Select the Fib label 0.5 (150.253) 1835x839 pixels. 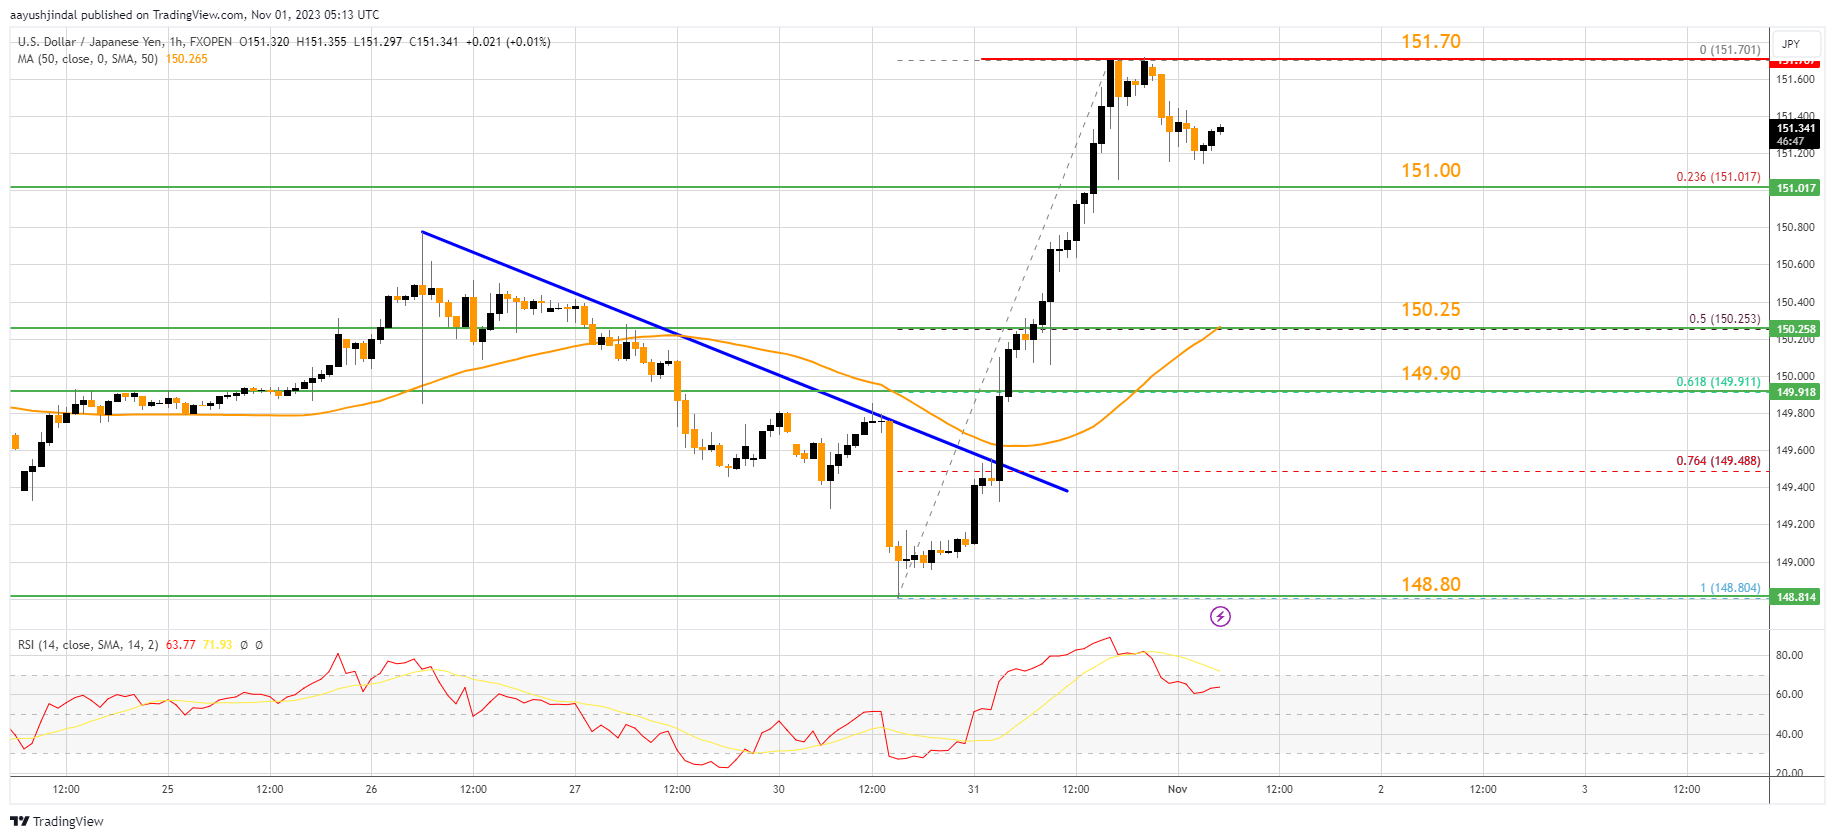click(1725, 319)
